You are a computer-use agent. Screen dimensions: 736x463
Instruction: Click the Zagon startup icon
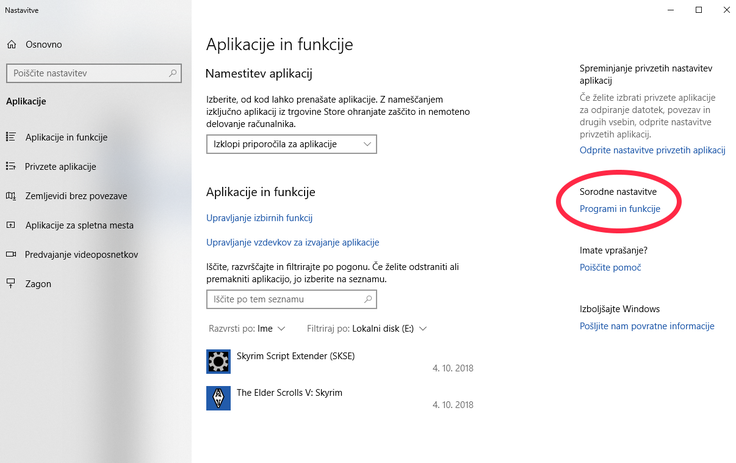click(11, 283)
